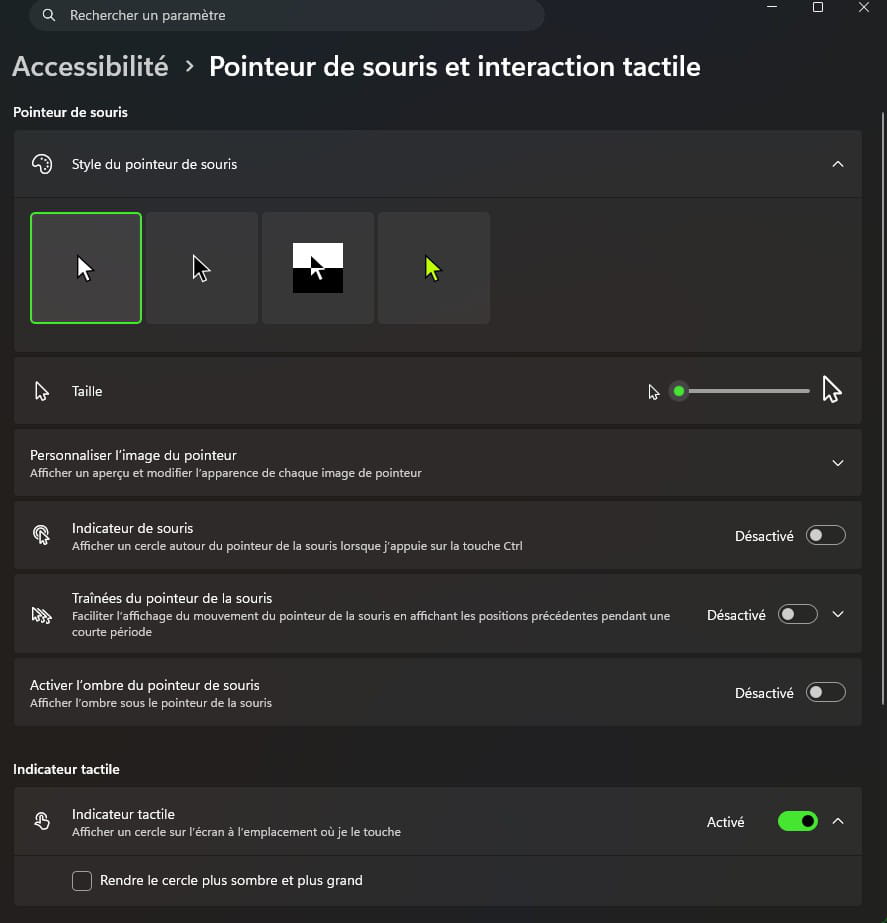Select the custom lime pointer style
Screen dimensions: 887x923
[x=434, y=268]
